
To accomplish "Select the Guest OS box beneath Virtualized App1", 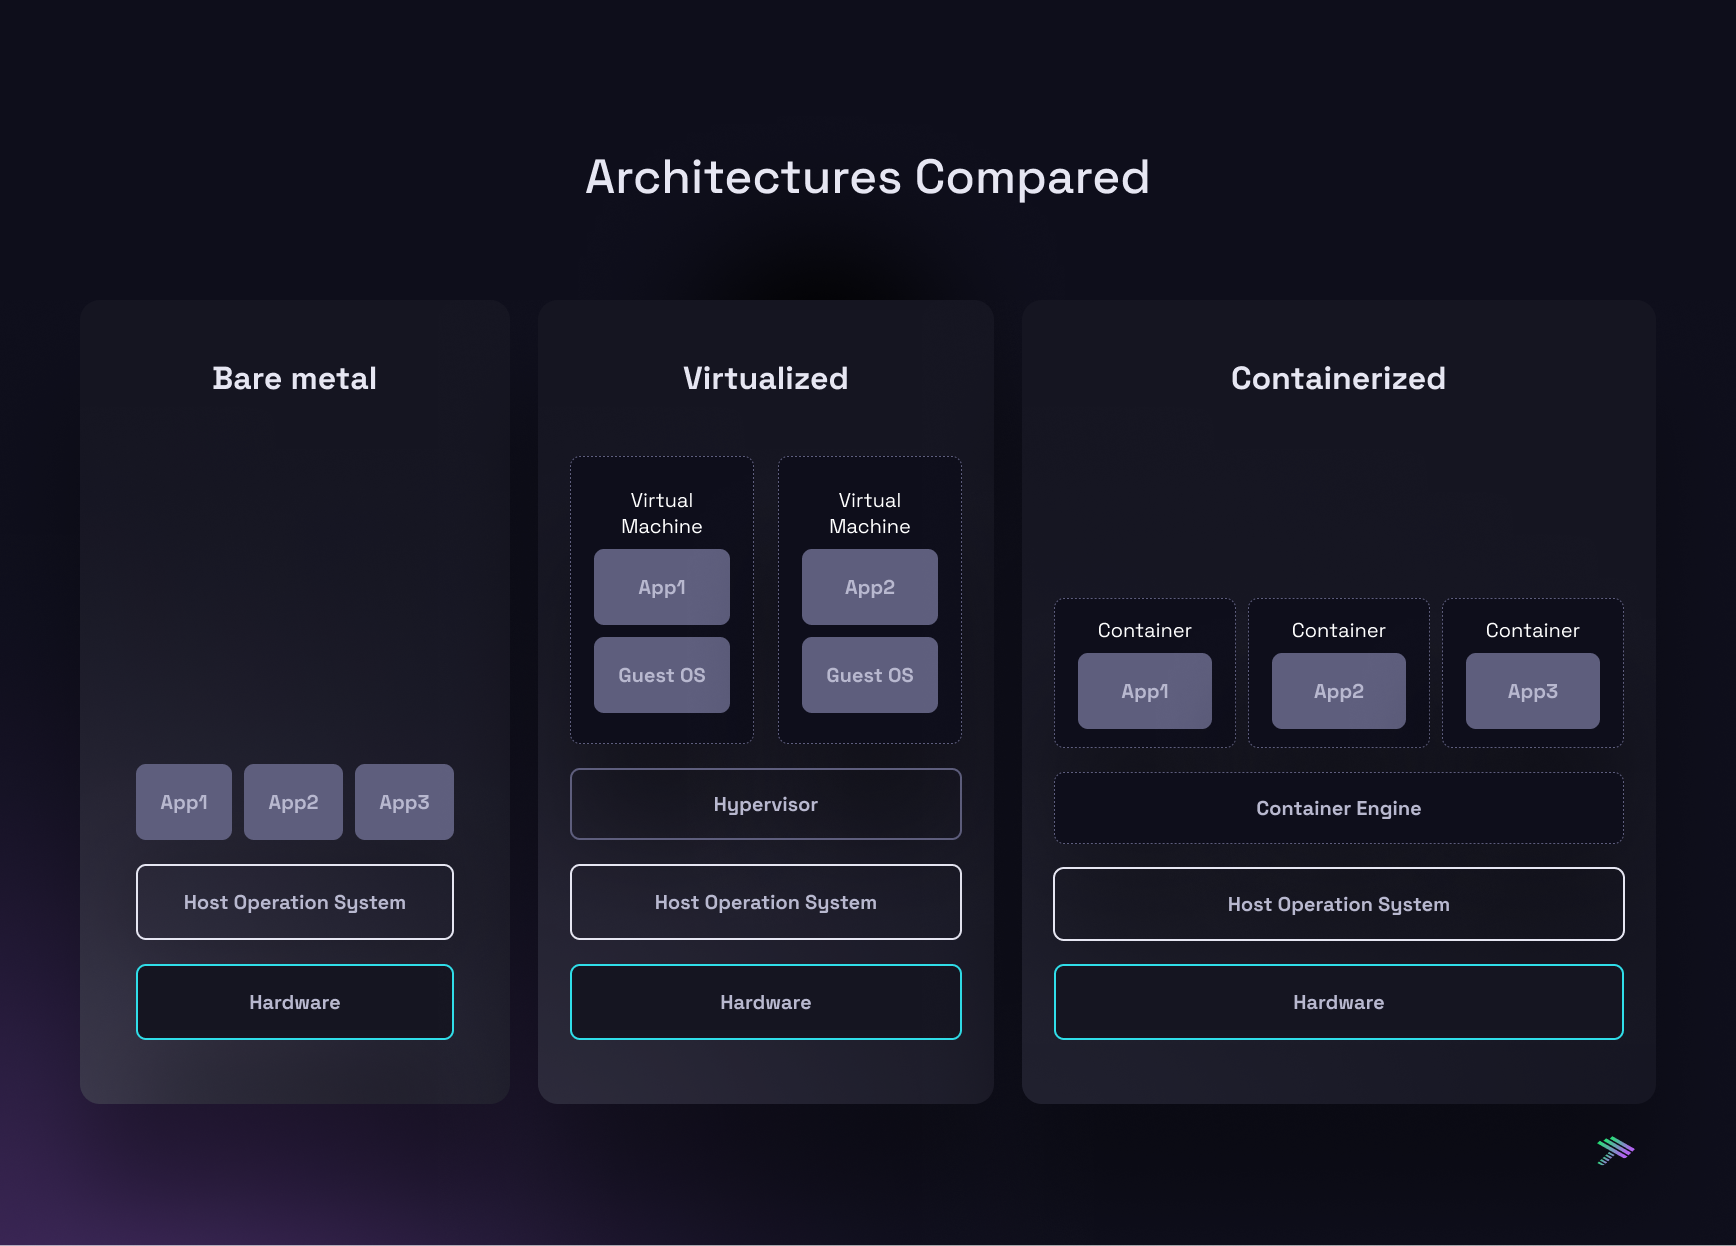I will (662, 675).
